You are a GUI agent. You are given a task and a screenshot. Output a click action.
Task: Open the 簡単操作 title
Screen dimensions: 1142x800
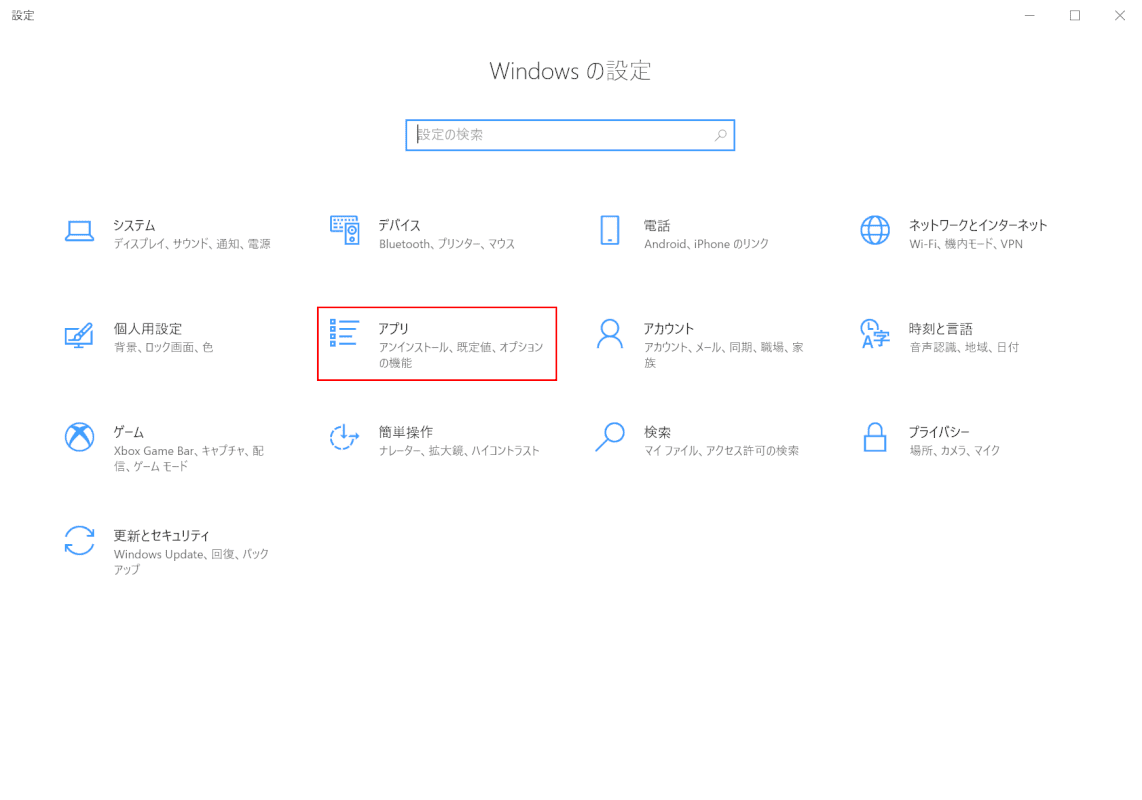(406, 432)
